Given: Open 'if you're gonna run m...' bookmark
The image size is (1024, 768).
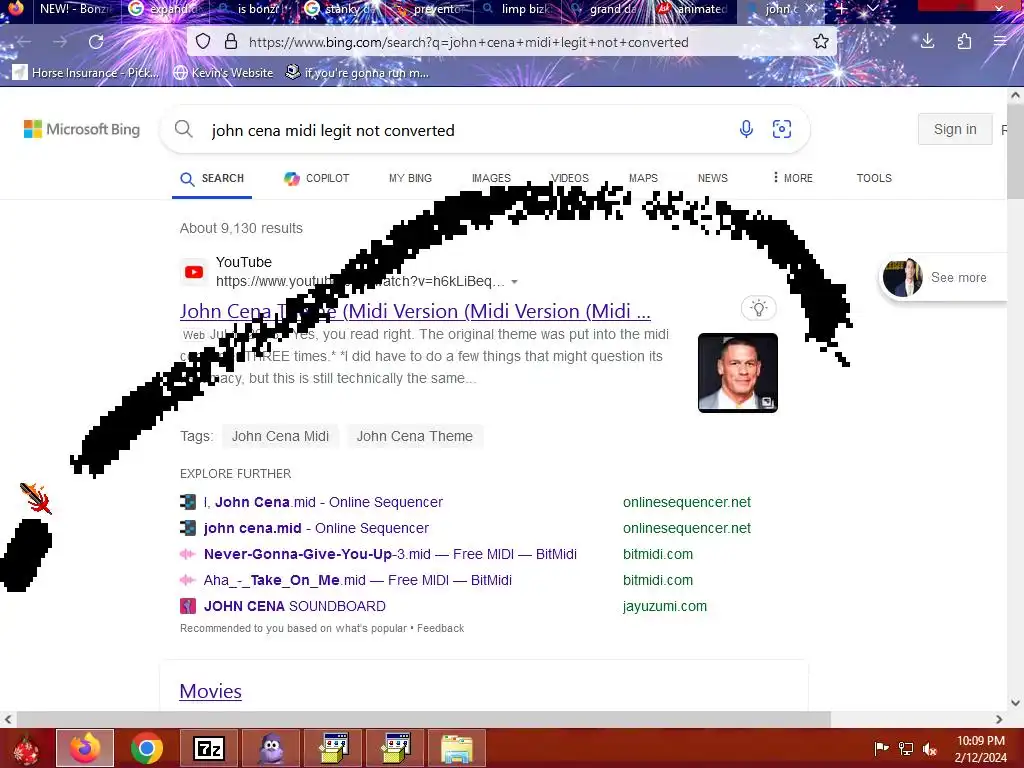Looking at the screenshot, I should click(x=357, y=72).
